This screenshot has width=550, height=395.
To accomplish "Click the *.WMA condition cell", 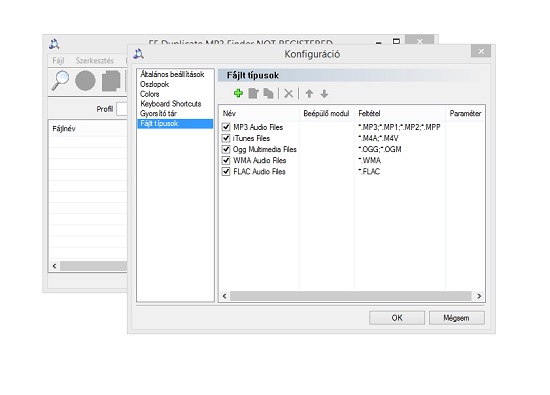I will [369, 160].
